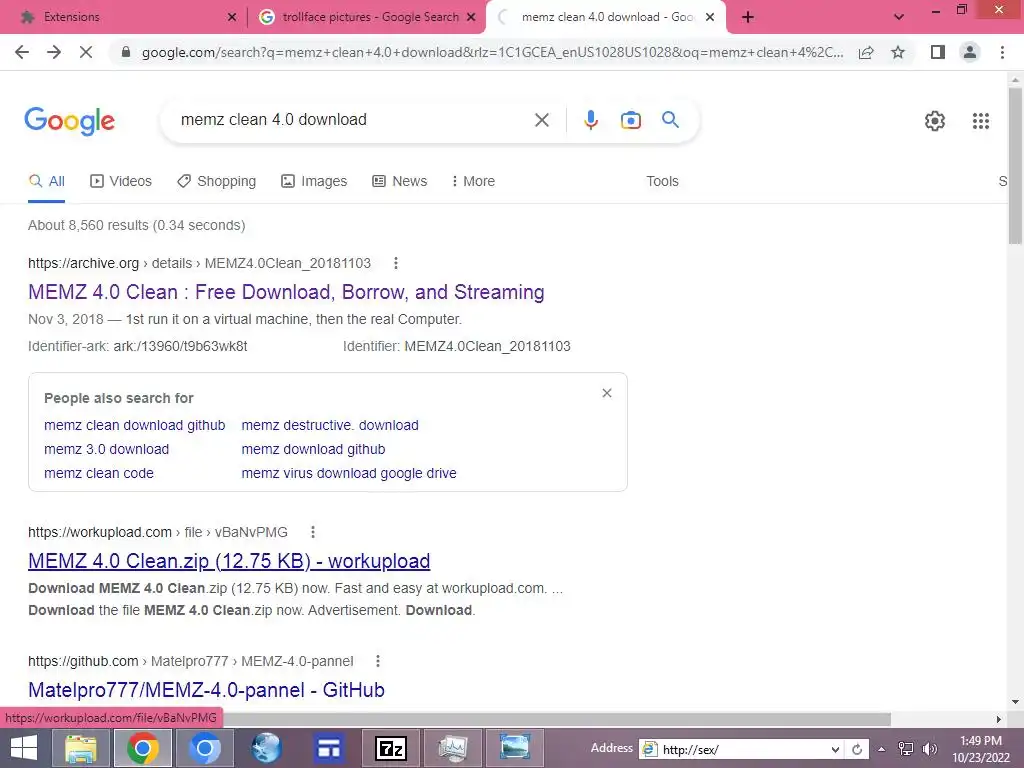Select the Videos search filter
This screenshot has width=1024, height=768.
pos(121,181)
